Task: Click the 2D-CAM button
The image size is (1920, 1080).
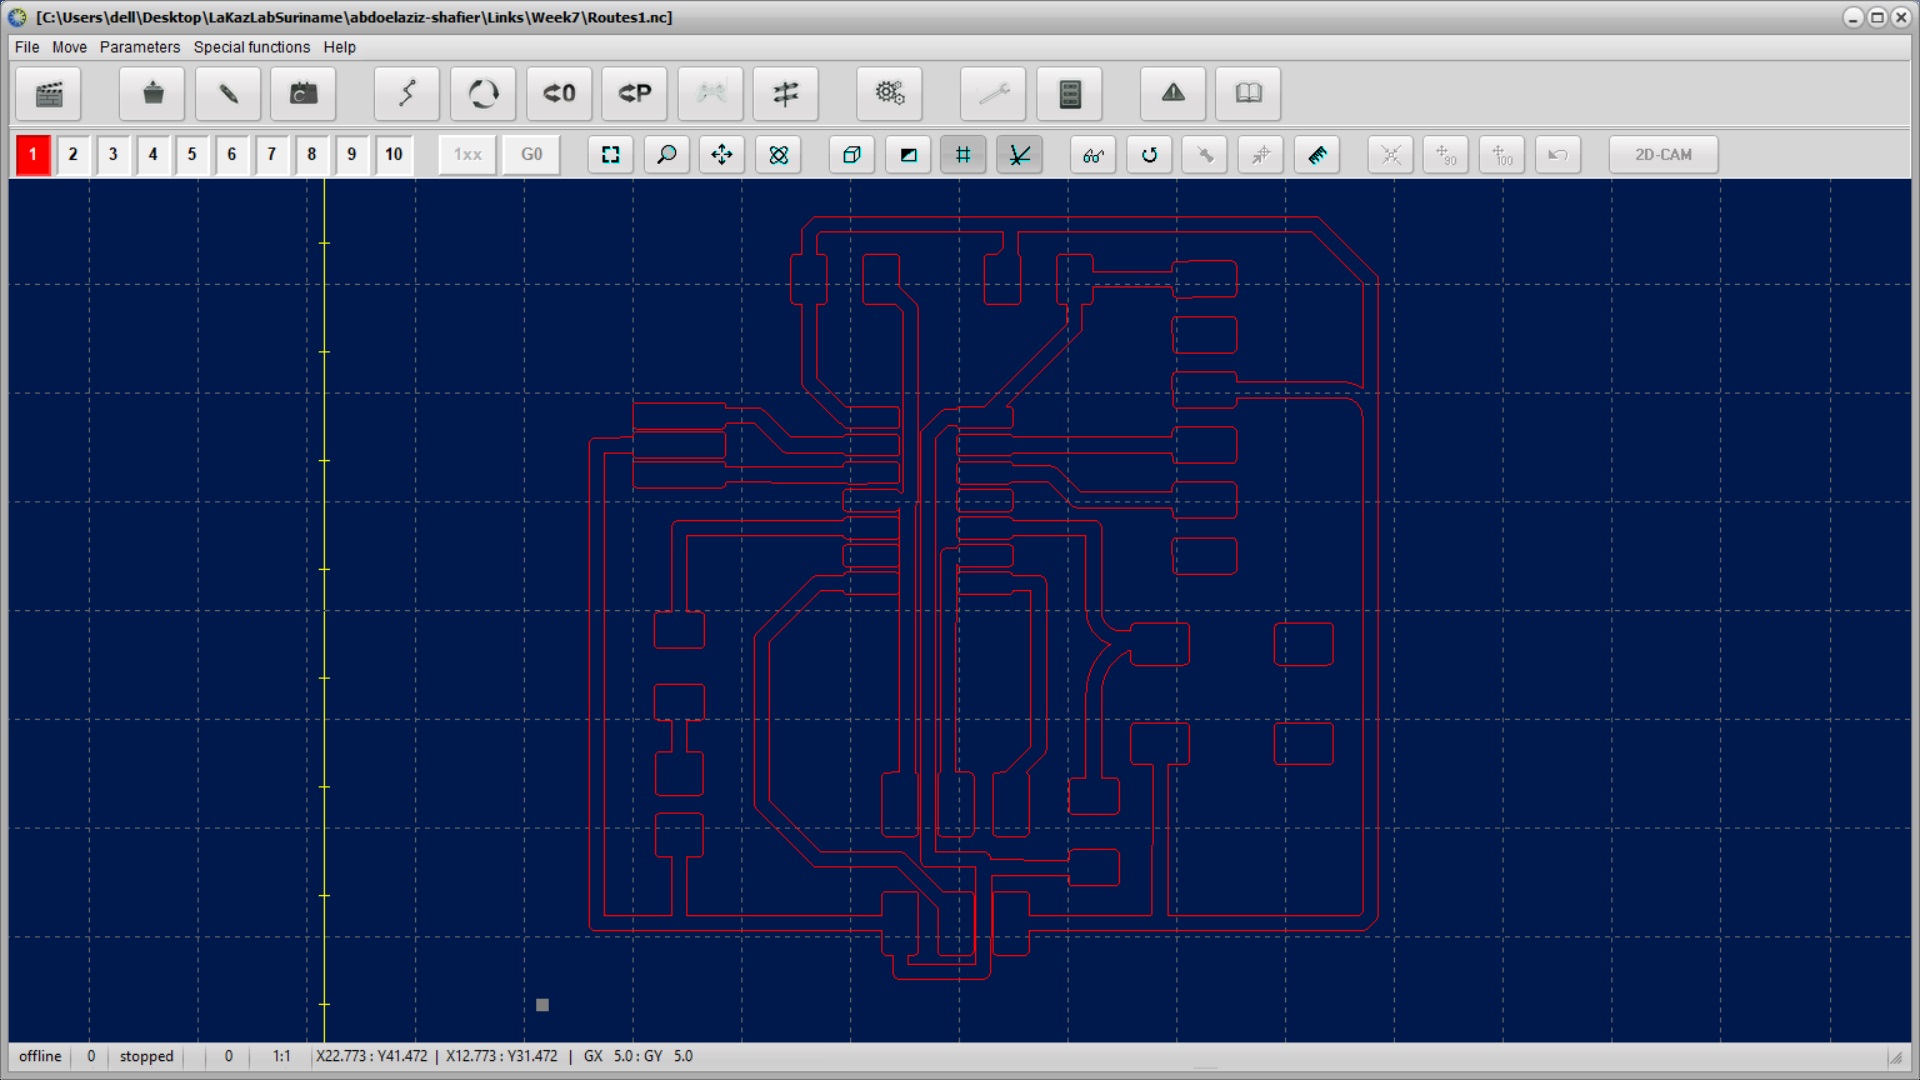Action: pyautogui.click(x=1663, y=155)
